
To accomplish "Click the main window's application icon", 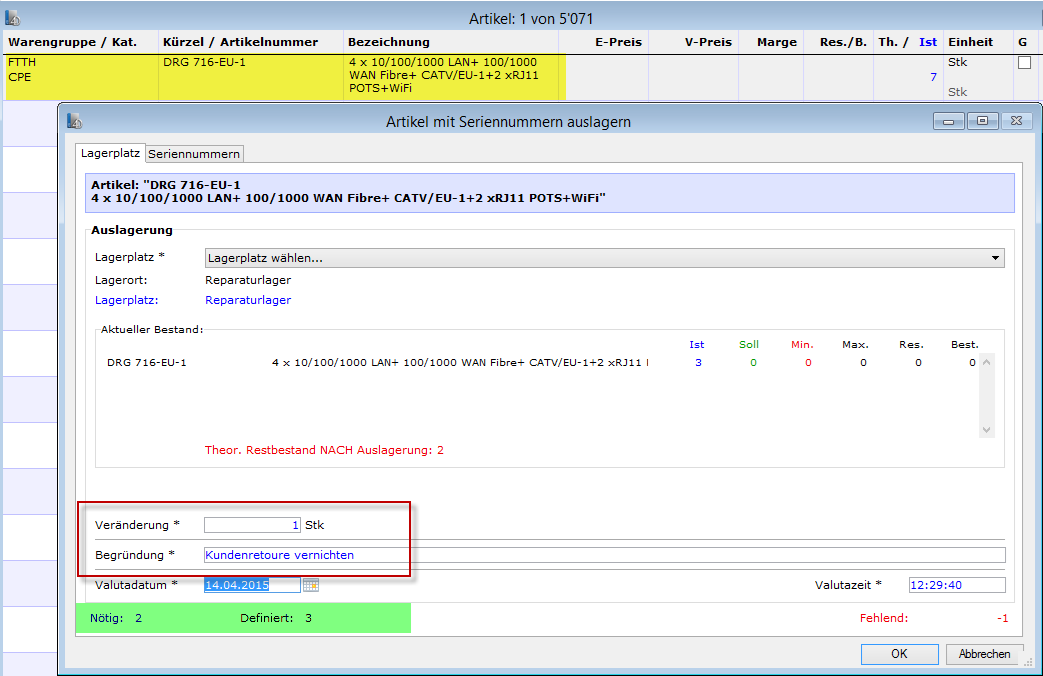I will coord(13,18).
